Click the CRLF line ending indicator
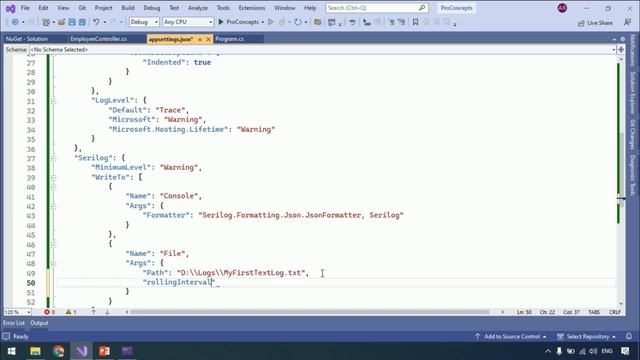Screen dimensions: 640x360 coord(615,312)
